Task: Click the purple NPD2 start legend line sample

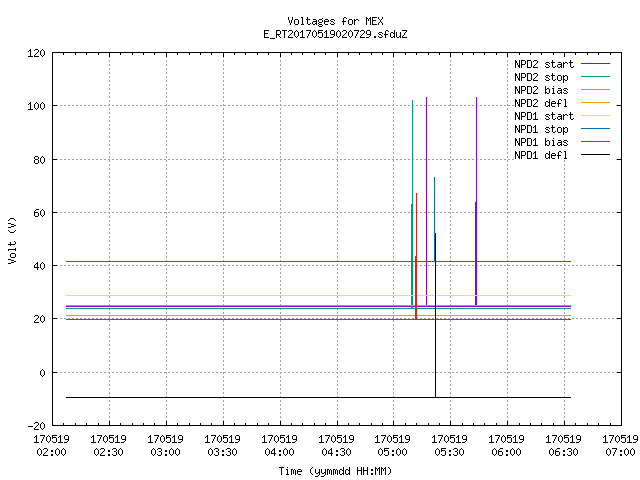Action: [595, 64]
